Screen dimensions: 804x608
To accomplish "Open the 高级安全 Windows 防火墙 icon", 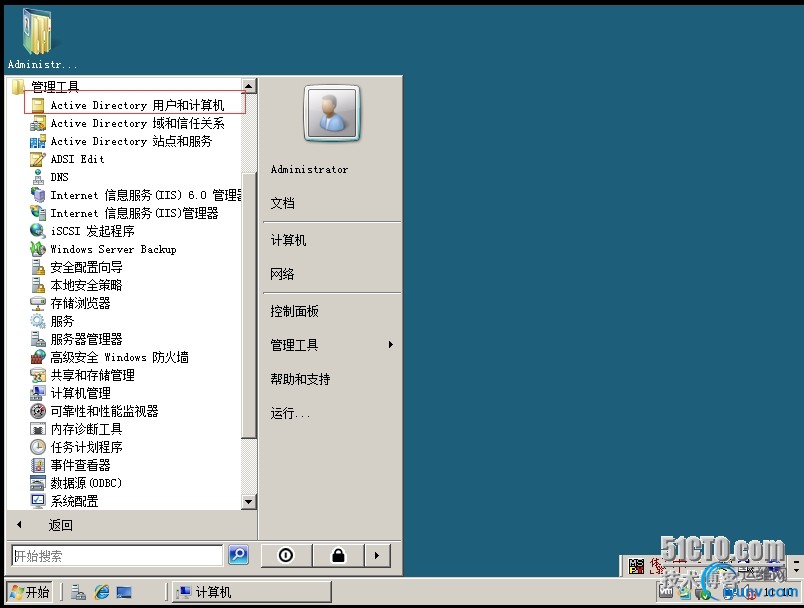I will tap(38, 357).
